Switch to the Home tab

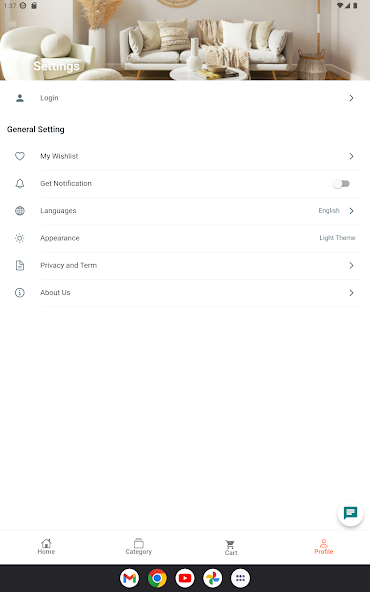pos(46,546)
